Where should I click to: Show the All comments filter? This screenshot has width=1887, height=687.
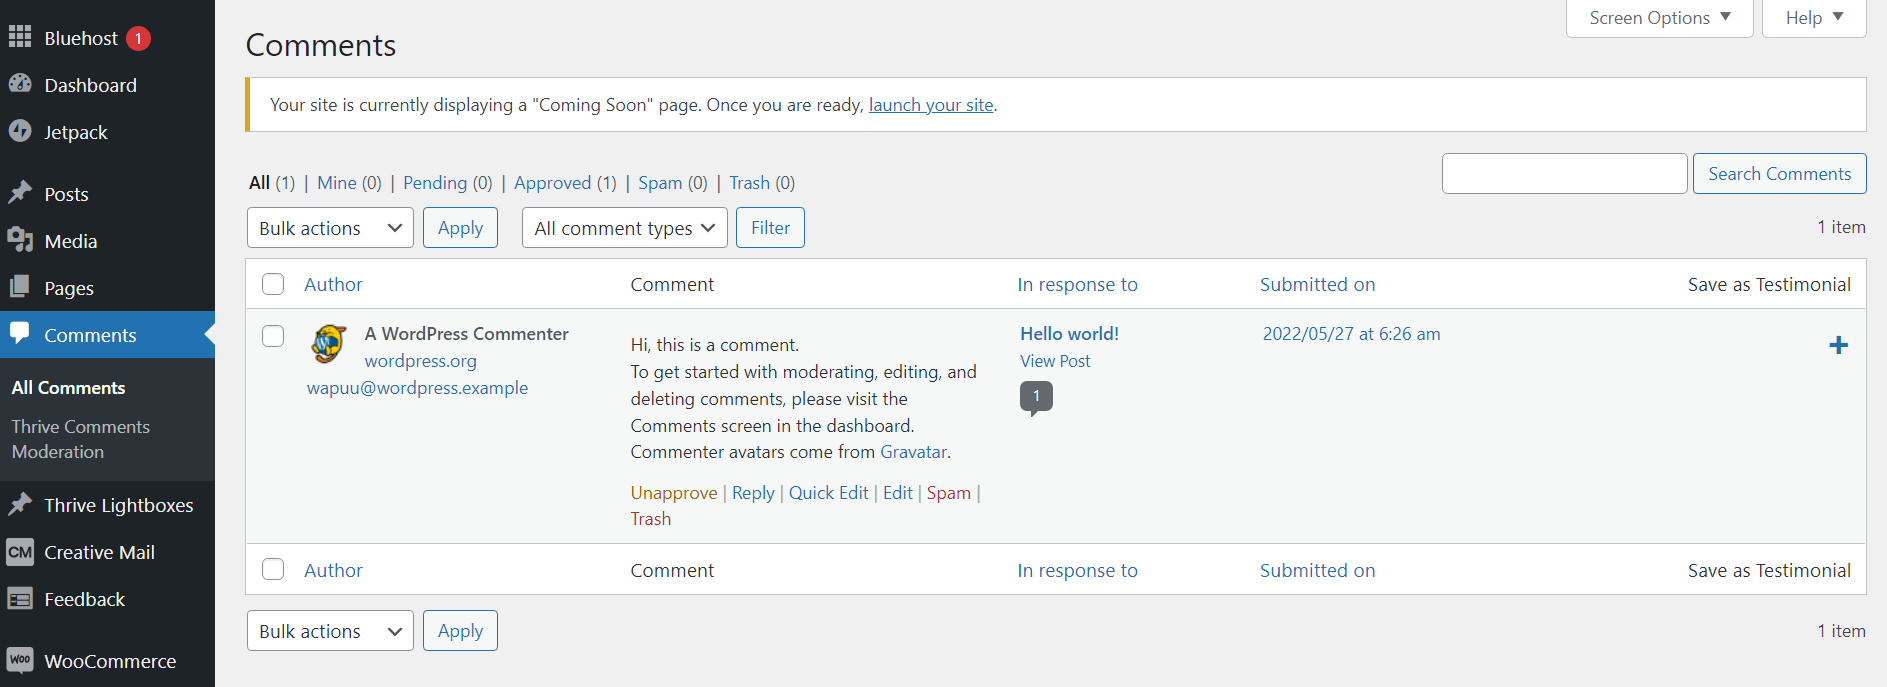click(272, 183)
